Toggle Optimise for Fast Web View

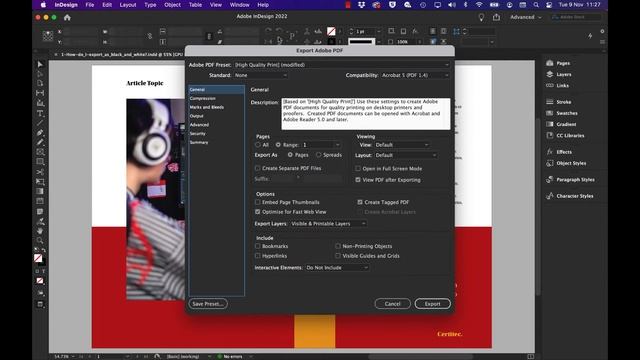click(x=258, y=212)
